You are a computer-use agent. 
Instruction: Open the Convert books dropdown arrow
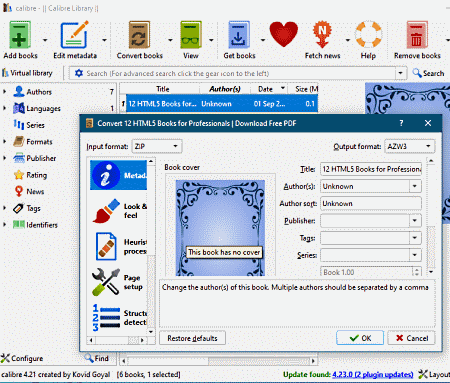pyautogui.click(x=170, y=40)
